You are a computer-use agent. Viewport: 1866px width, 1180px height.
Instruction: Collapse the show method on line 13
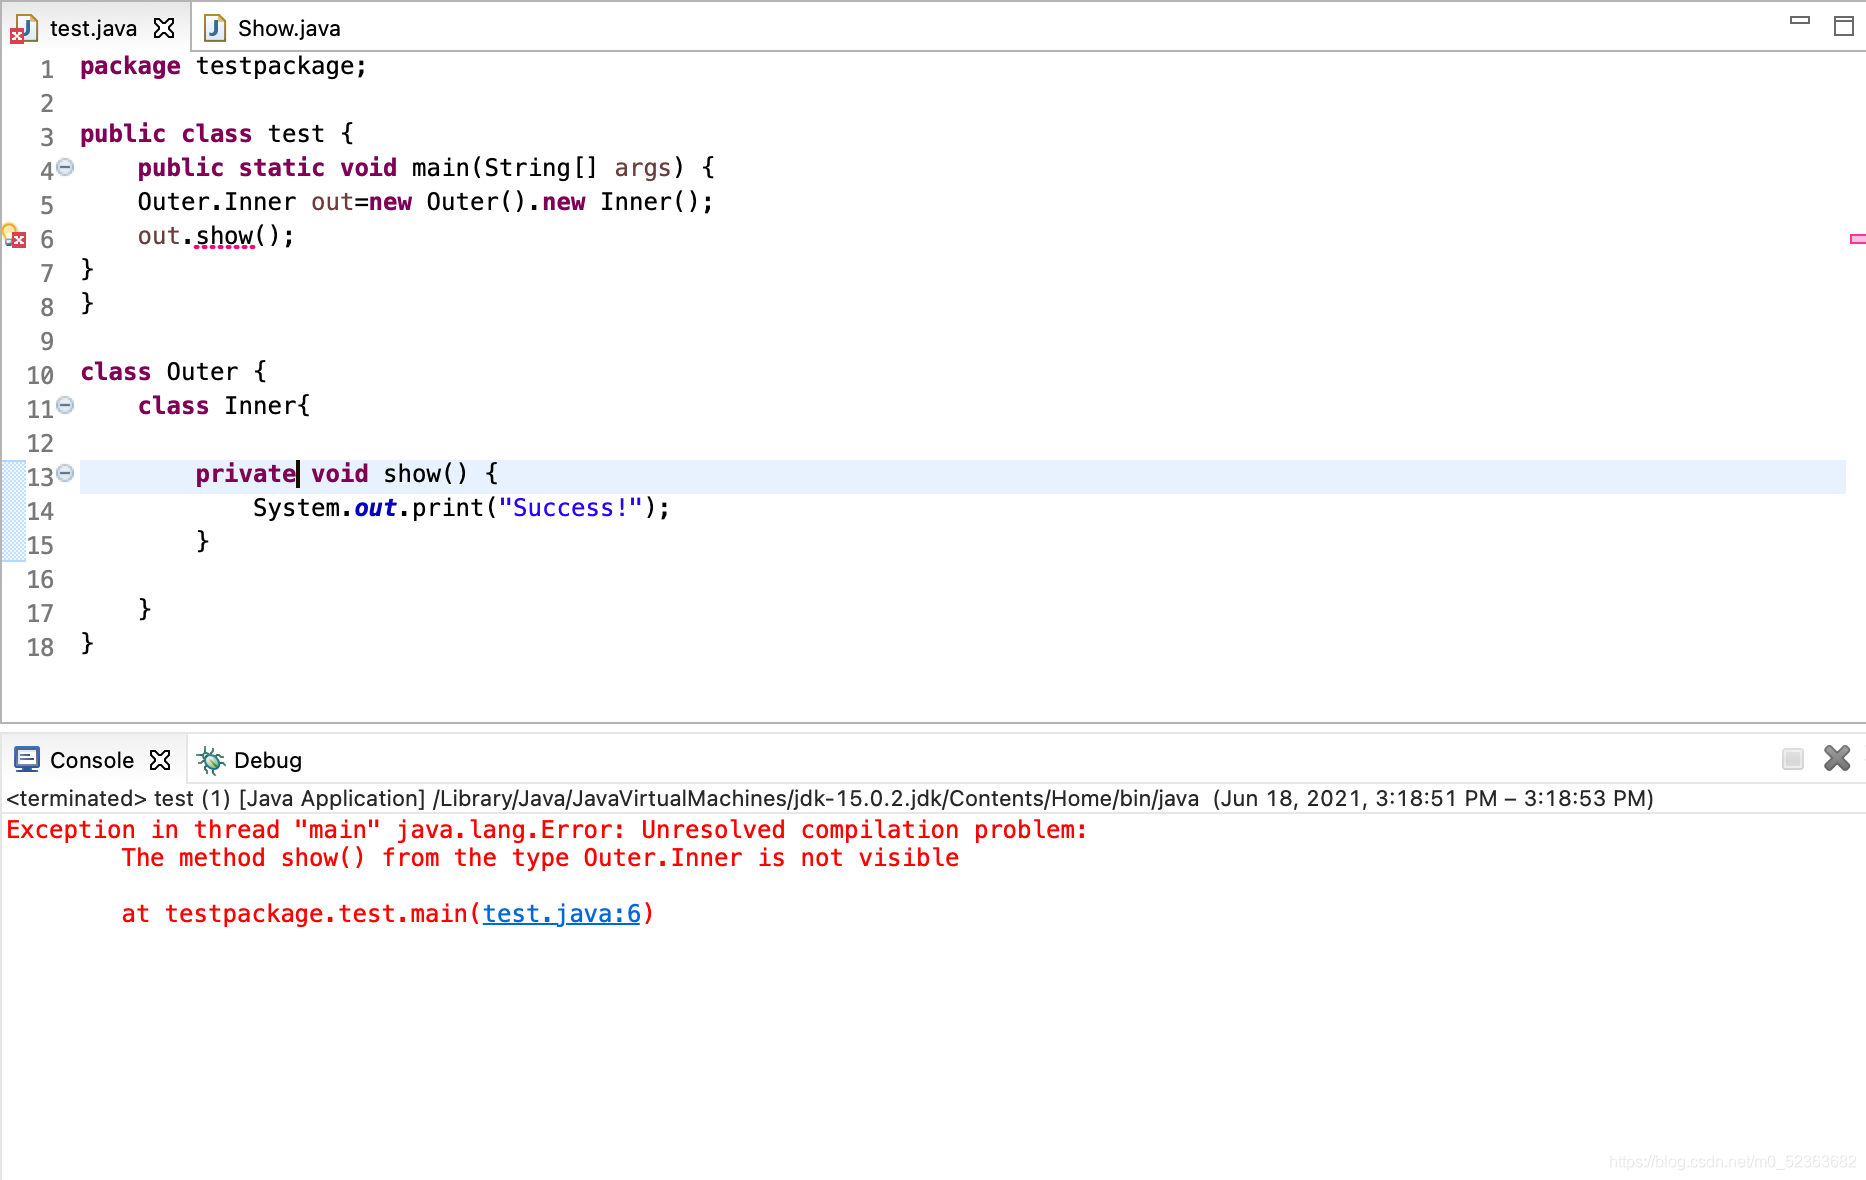point(65,473)
